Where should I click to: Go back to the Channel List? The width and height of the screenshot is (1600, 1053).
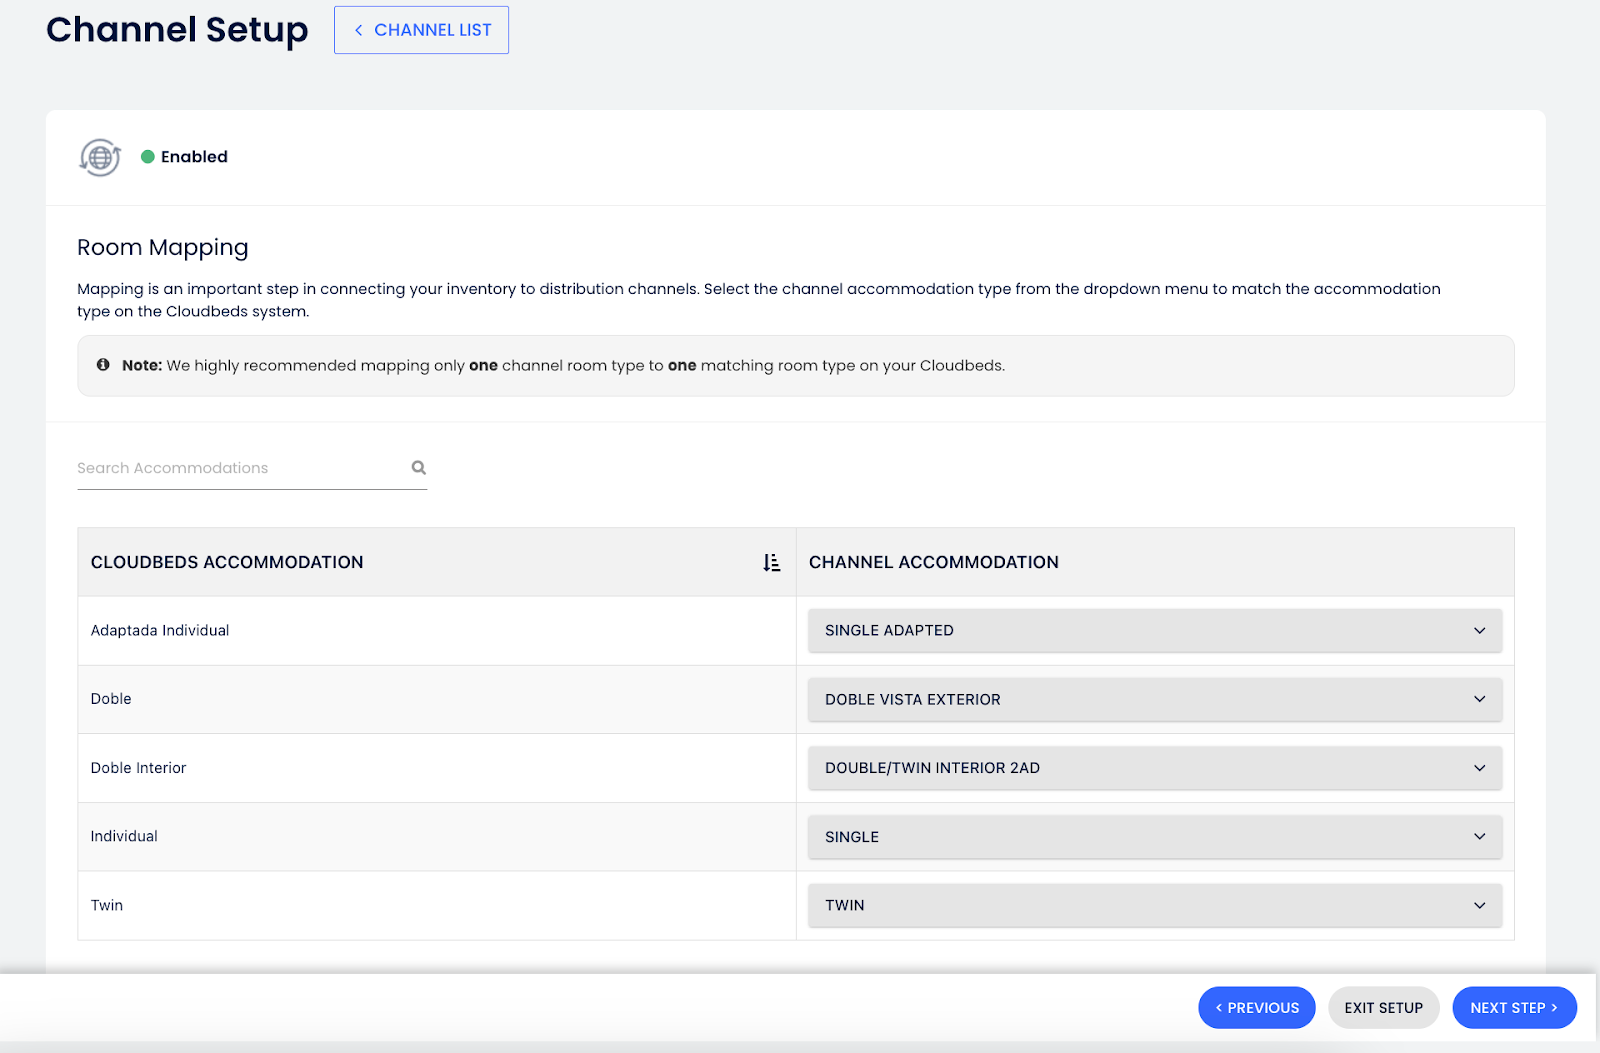tap(421, 30)
